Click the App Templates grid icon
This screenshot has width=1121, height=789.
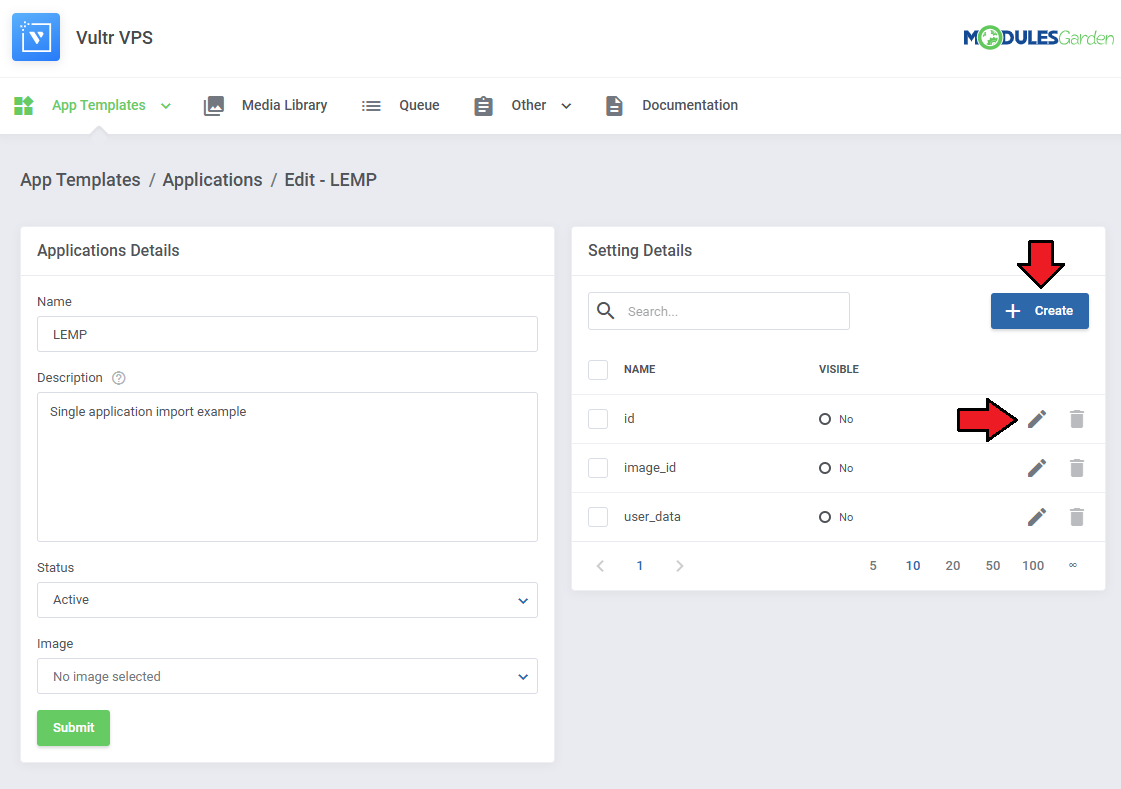(x=24, y=106)
